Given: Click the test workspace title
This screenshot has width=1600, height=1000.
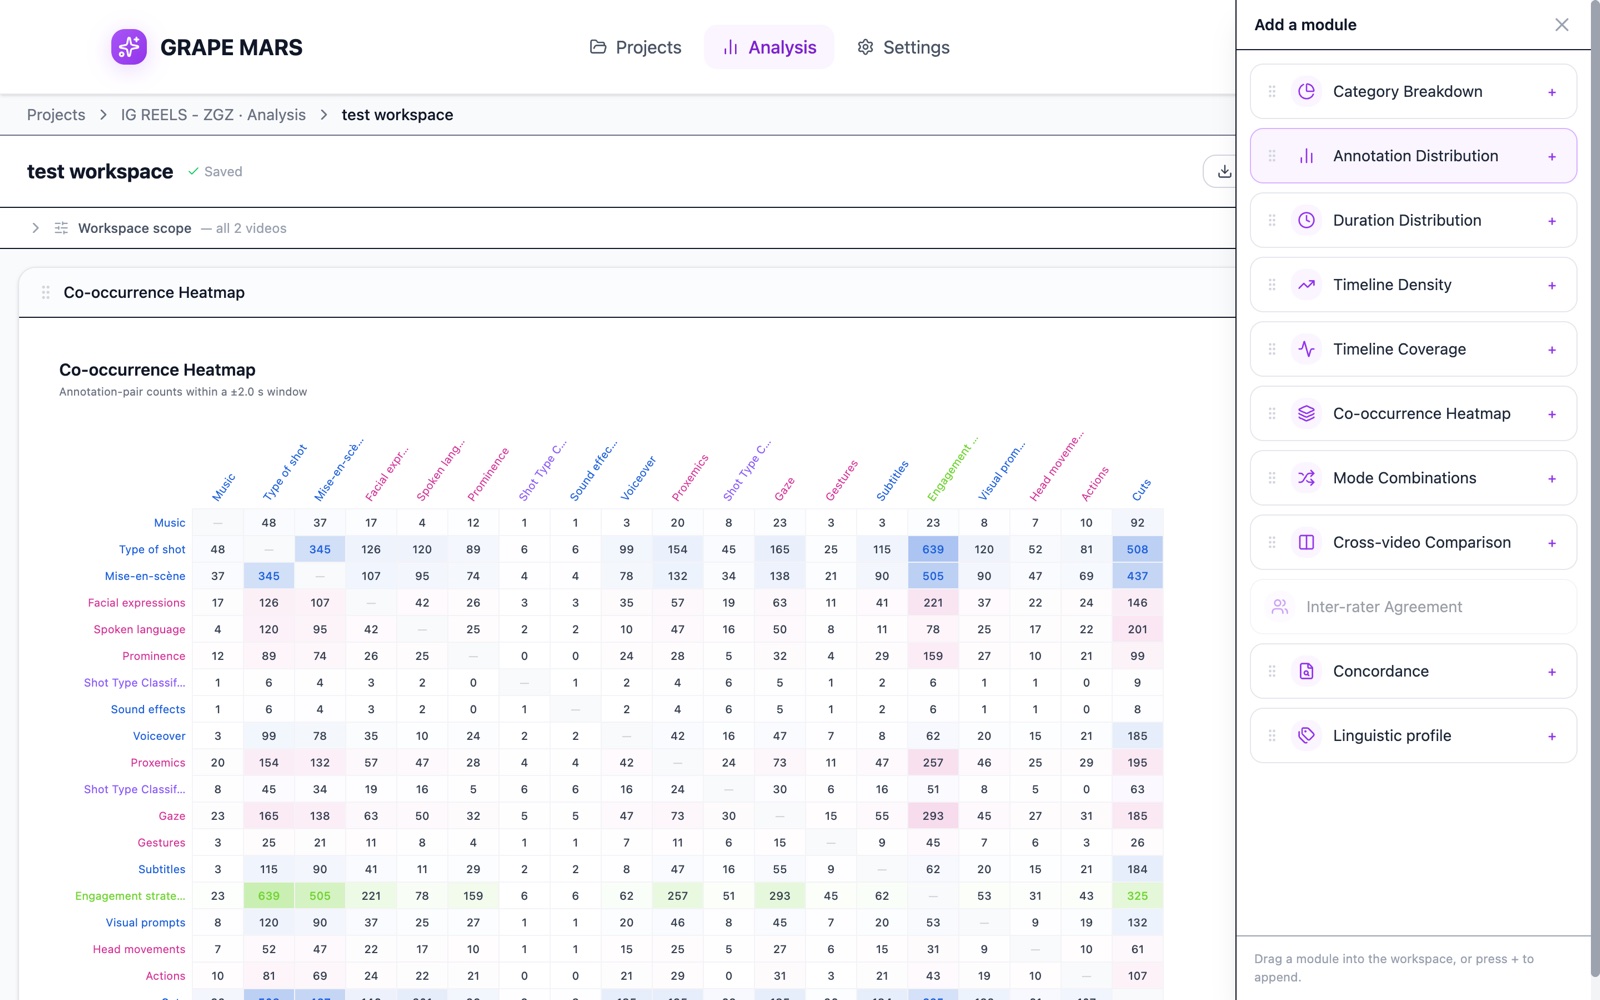Looking at the screenshot, I should (100, 172).
